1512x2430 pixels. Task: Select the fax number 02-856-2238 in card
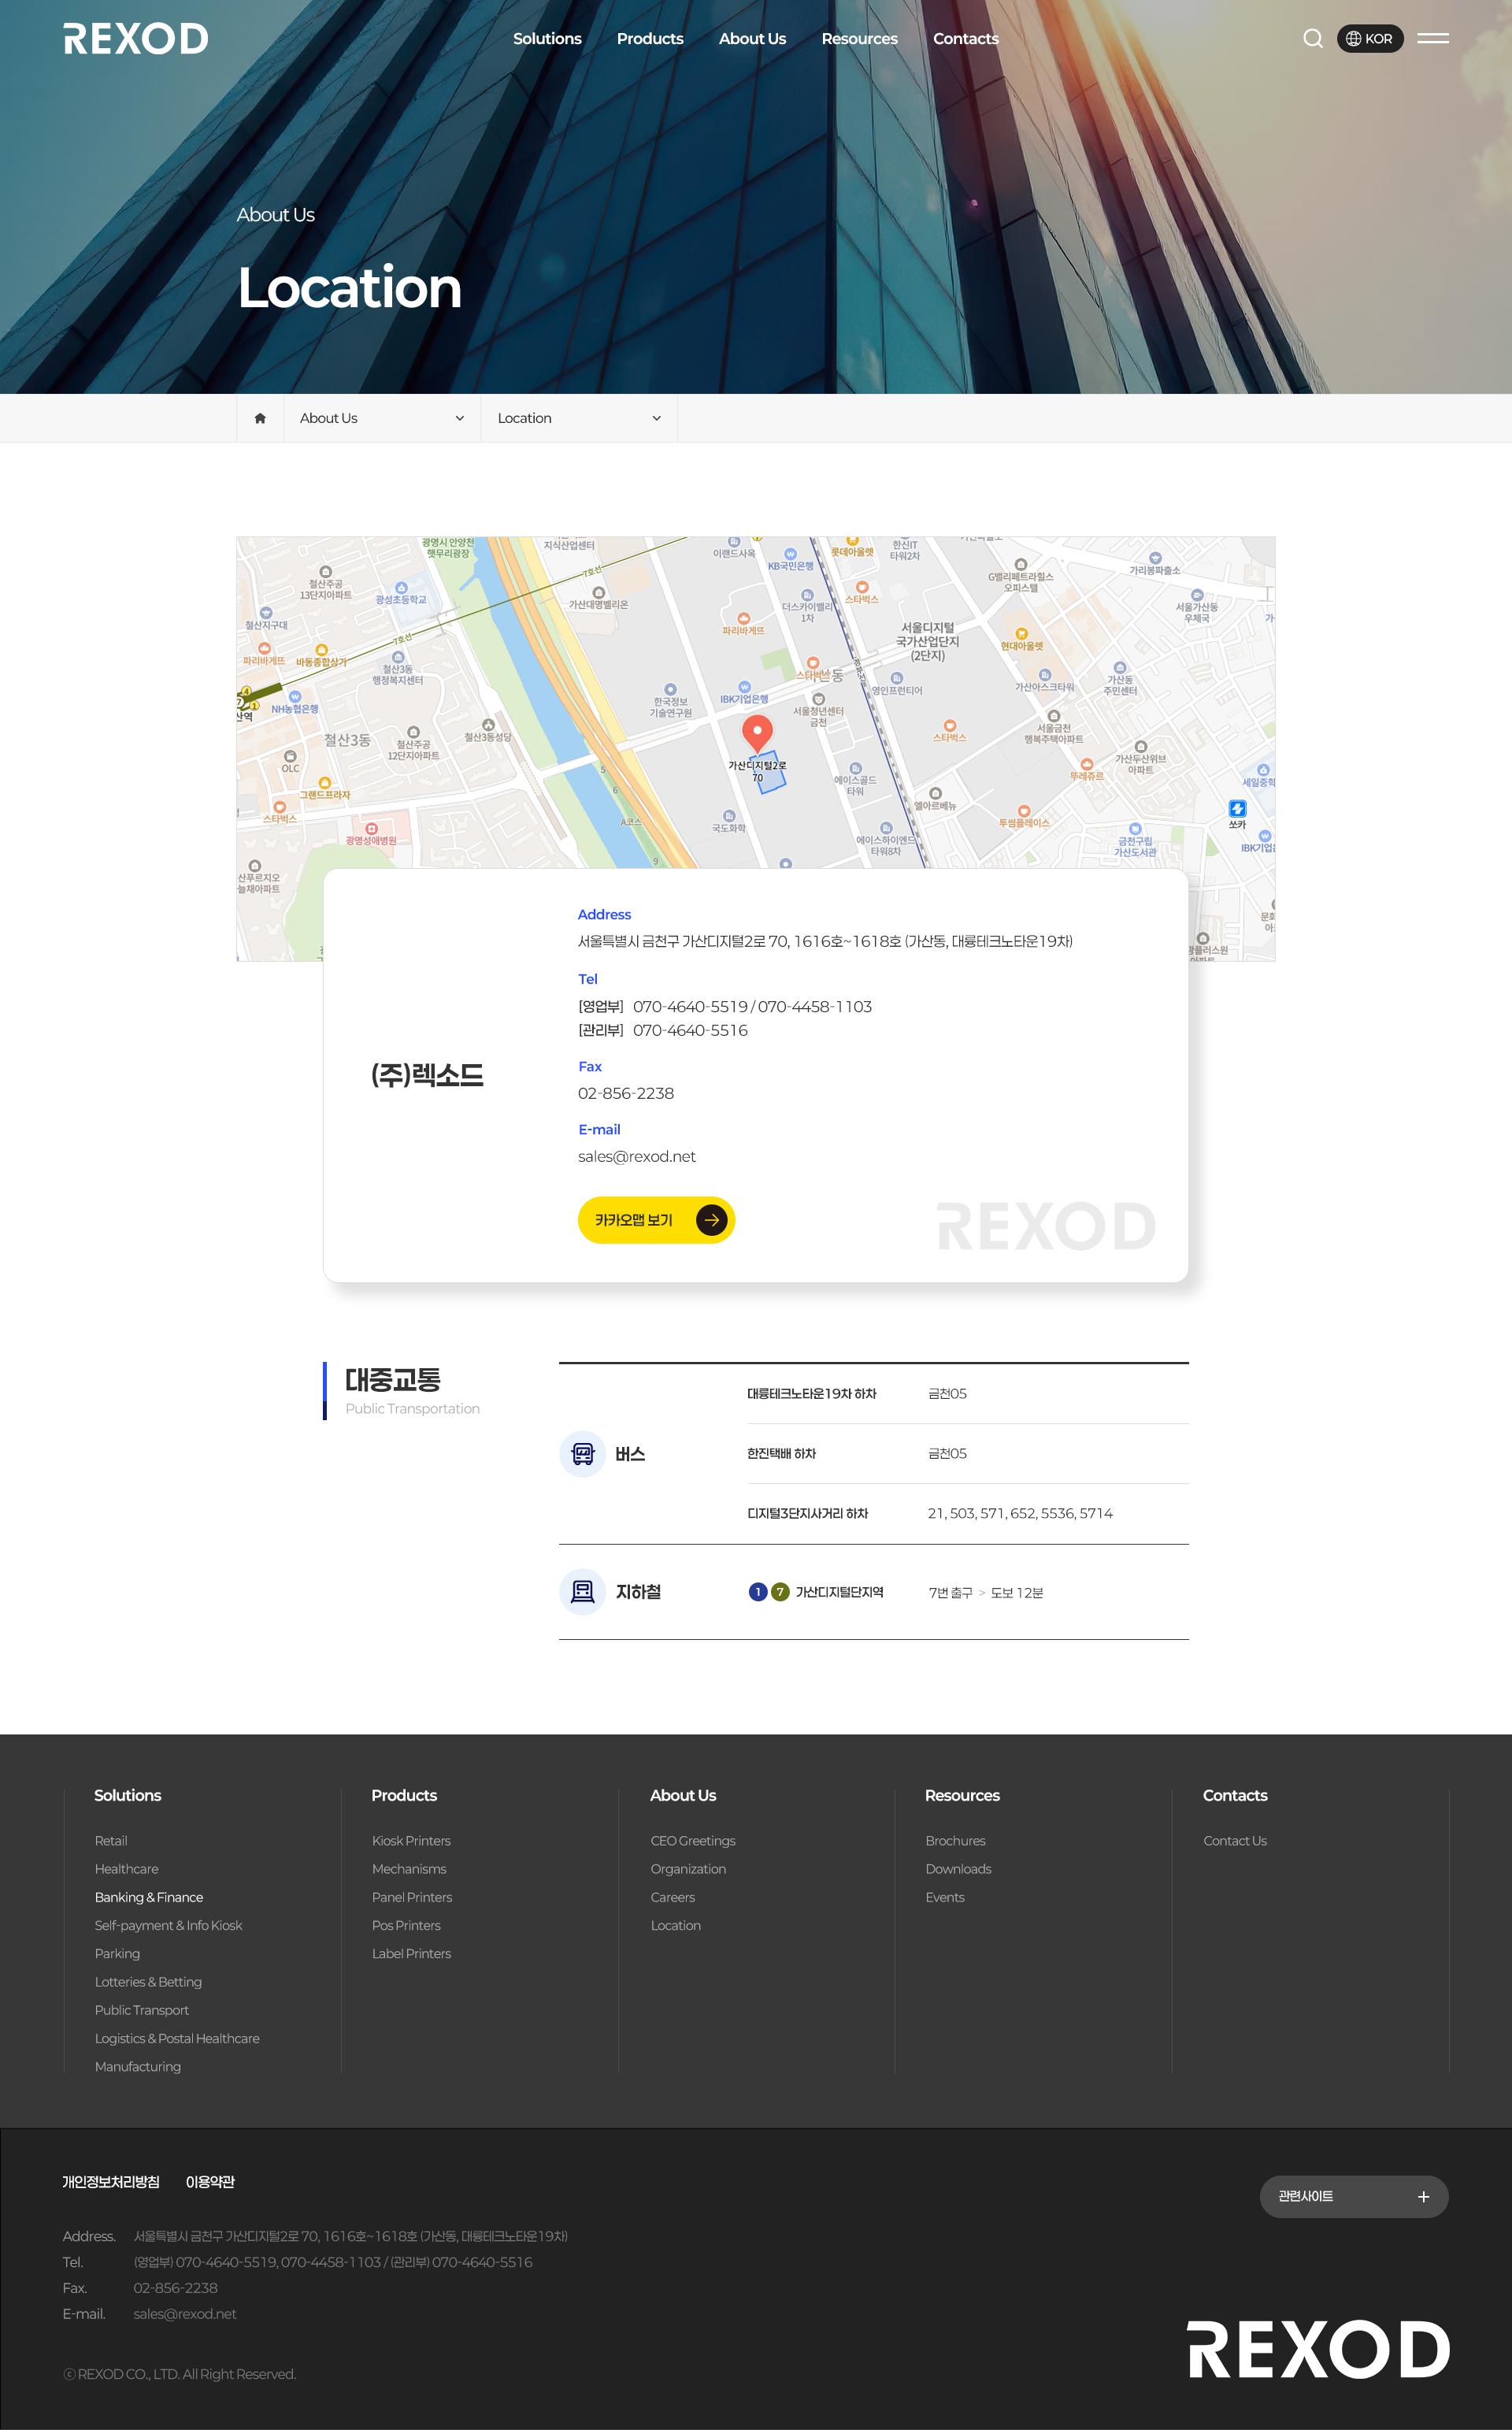(626, 1093)
